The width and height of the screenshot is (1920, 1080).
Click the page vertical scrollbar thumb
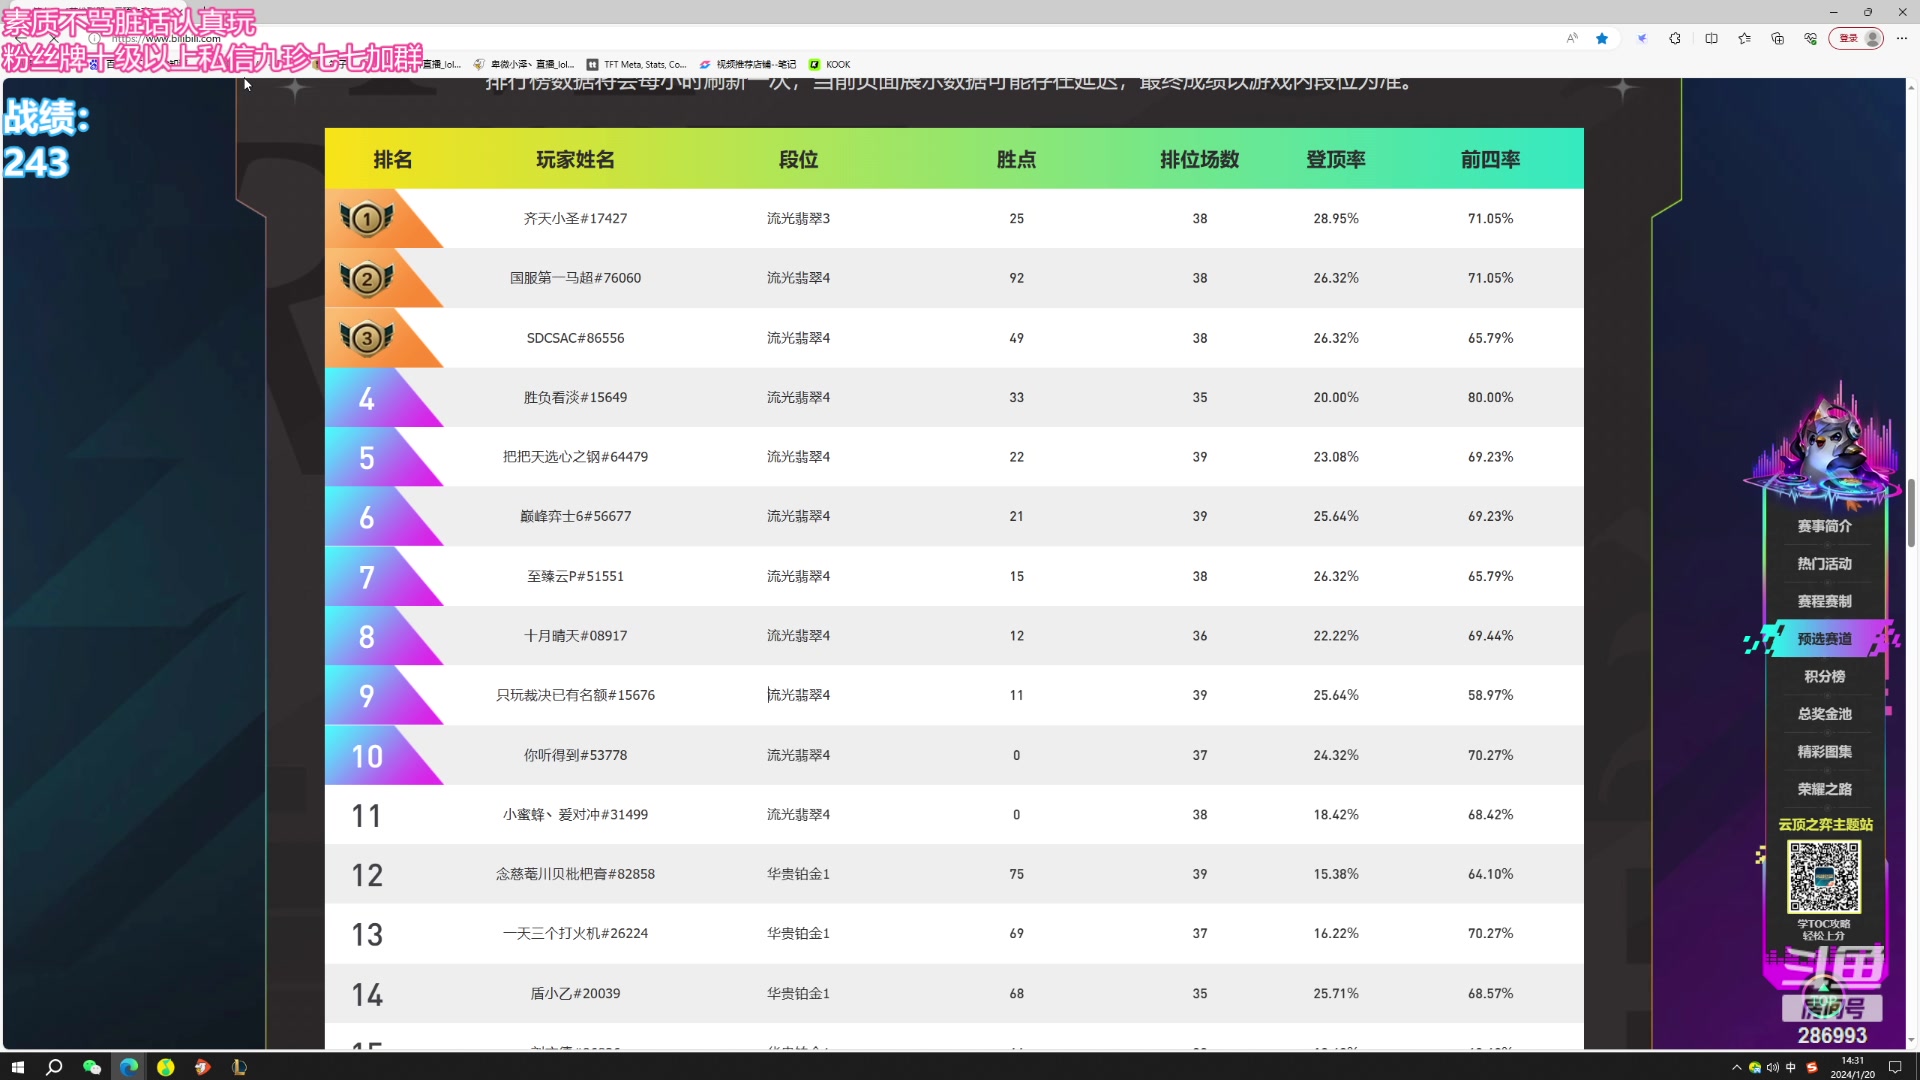(x=1911, y=512)
